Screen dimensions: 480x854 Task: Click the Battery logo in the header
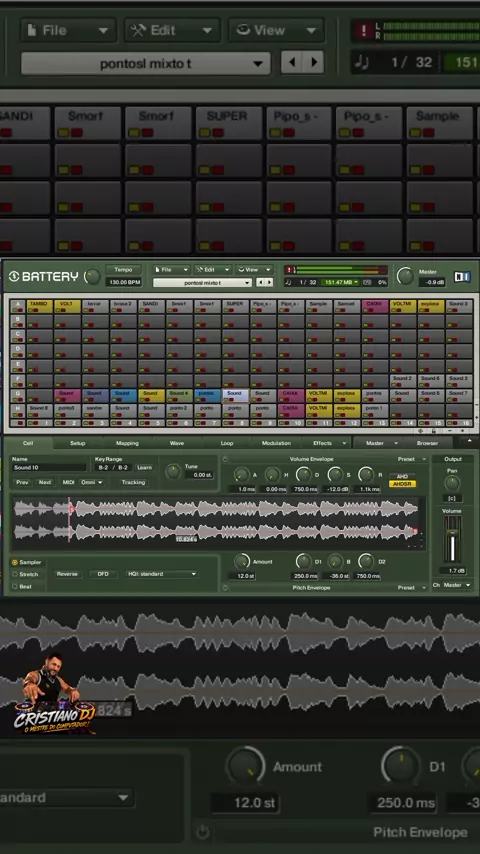click(44, 277)
